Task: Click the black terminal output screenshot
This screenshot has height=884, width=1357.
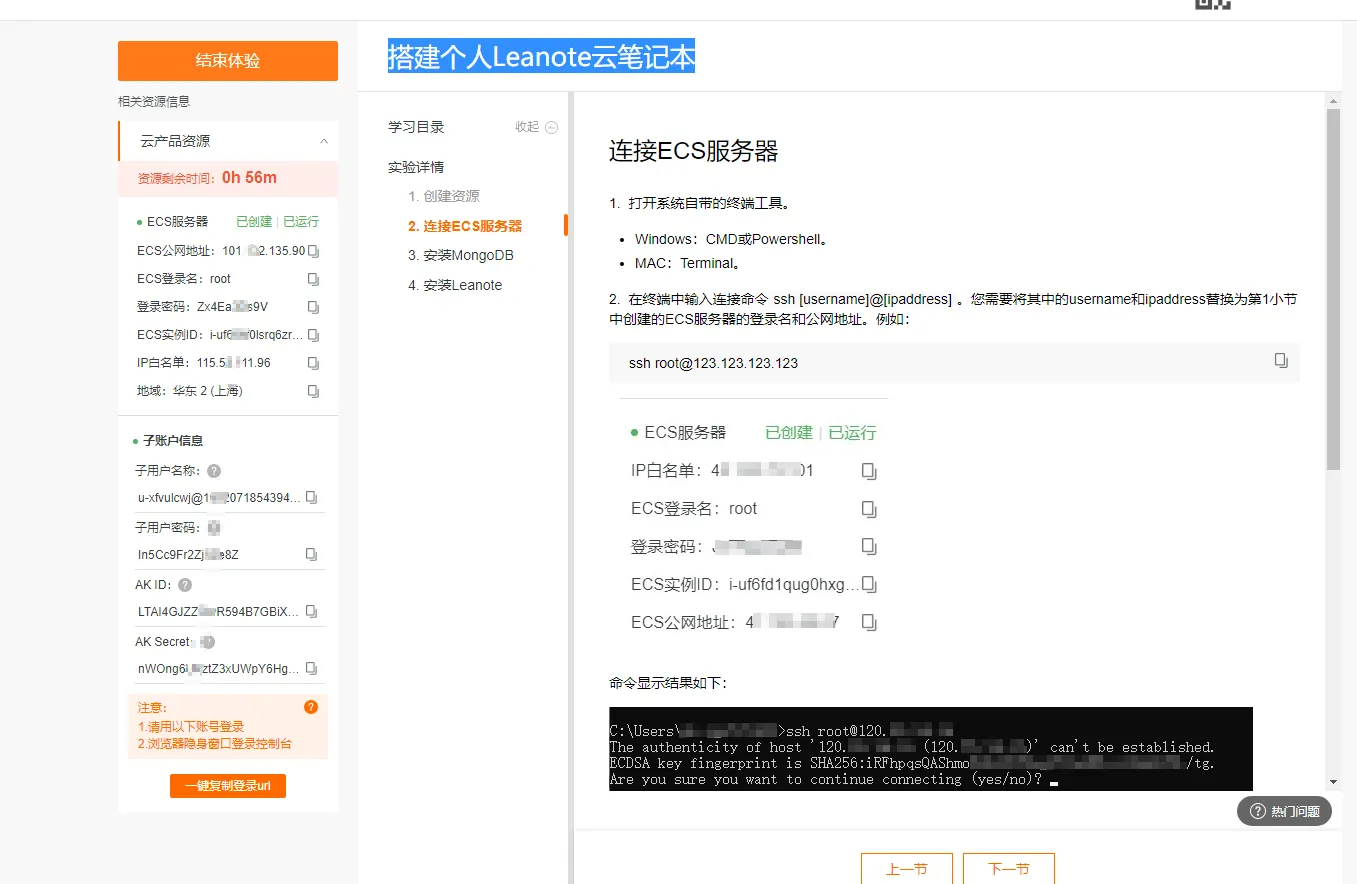Action: [x=931, y=749]
